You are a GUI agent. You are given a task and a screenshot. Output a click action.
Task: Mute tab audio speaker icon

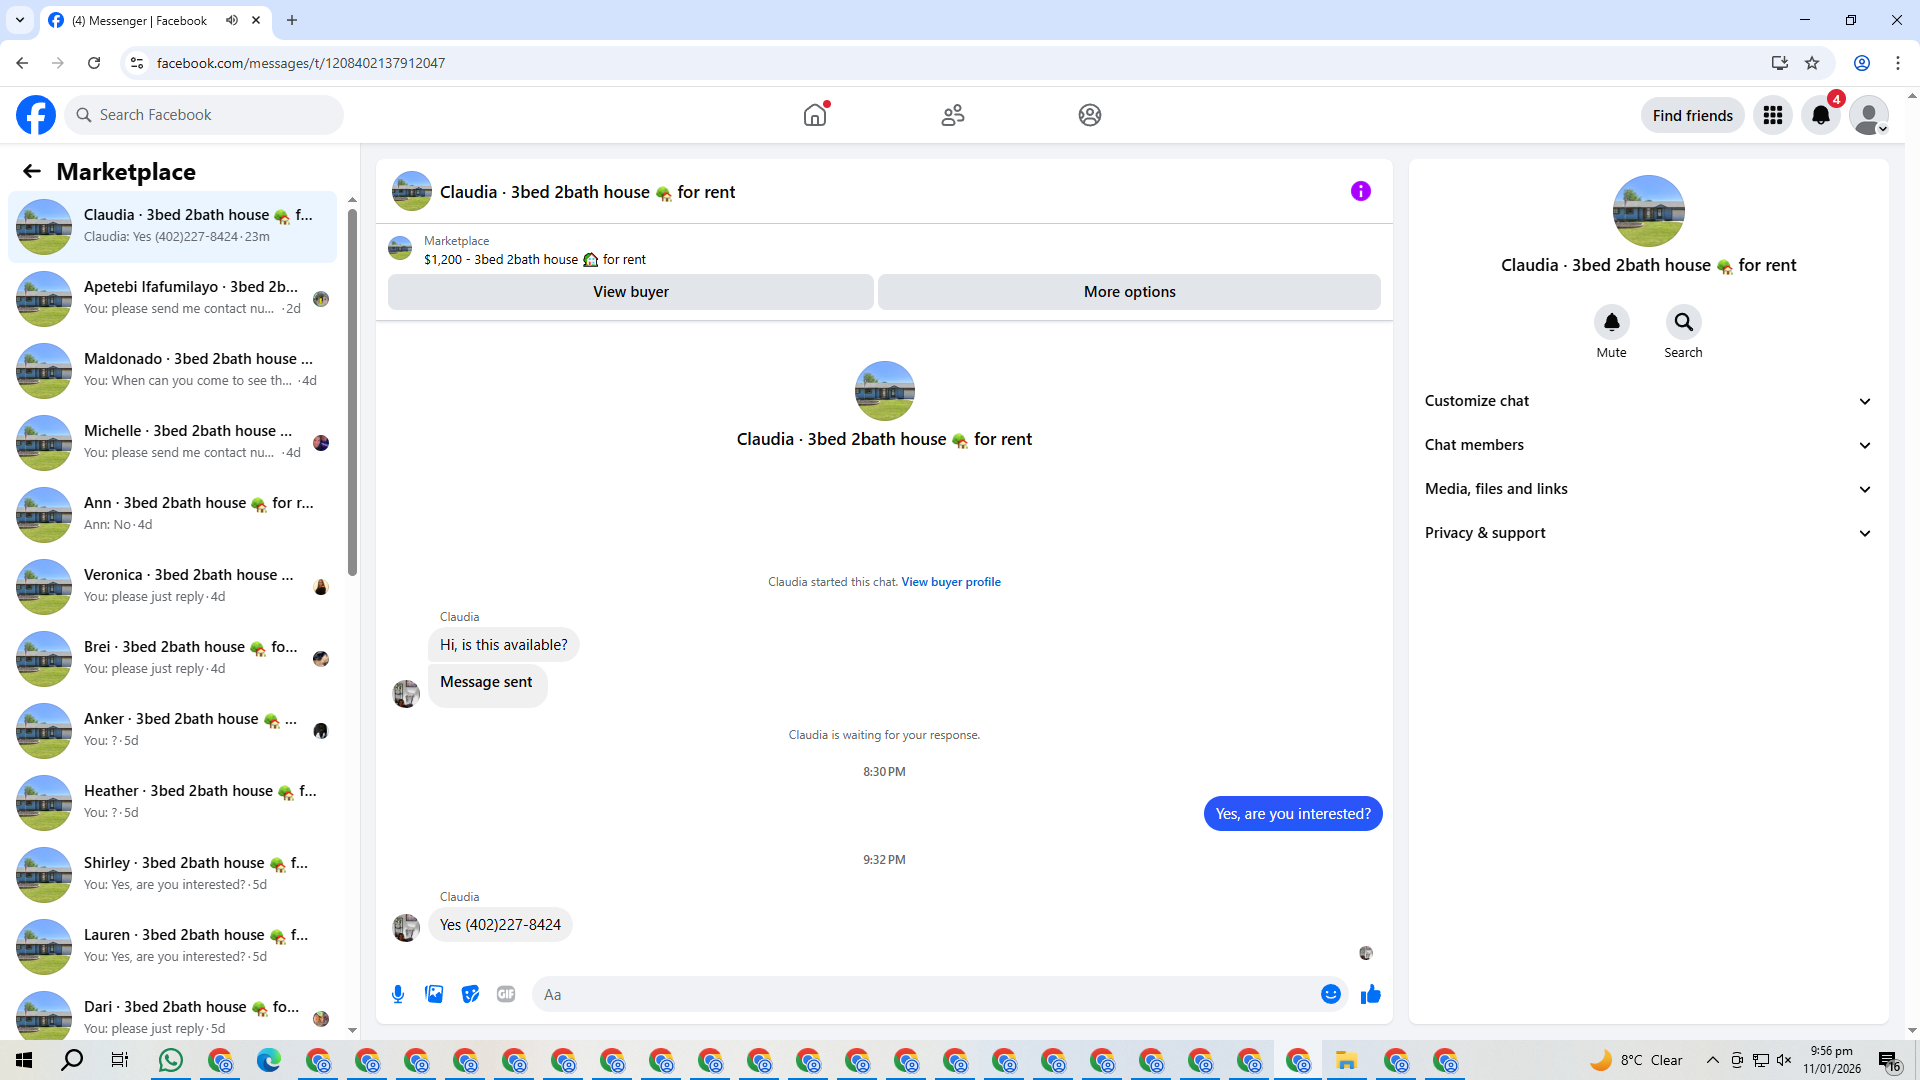pyautogui.click(x=232, y=20)
